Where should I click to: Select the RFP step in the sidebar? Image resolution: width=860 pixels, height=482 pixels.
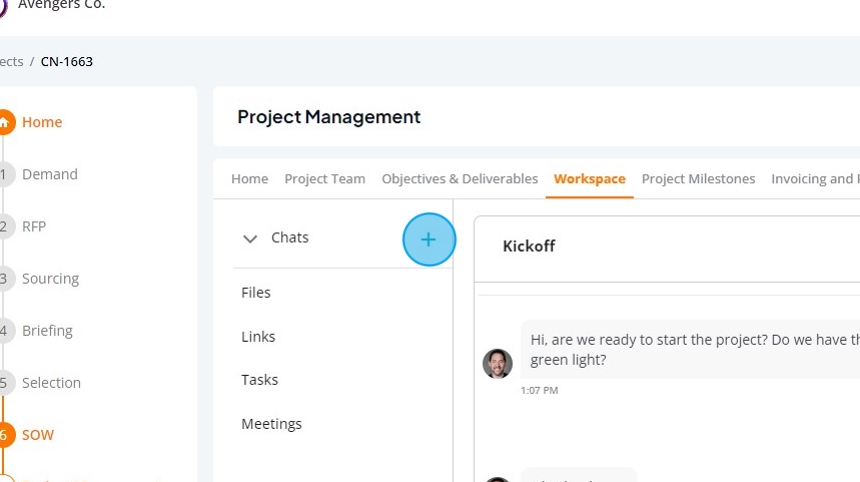pos(34,226)
